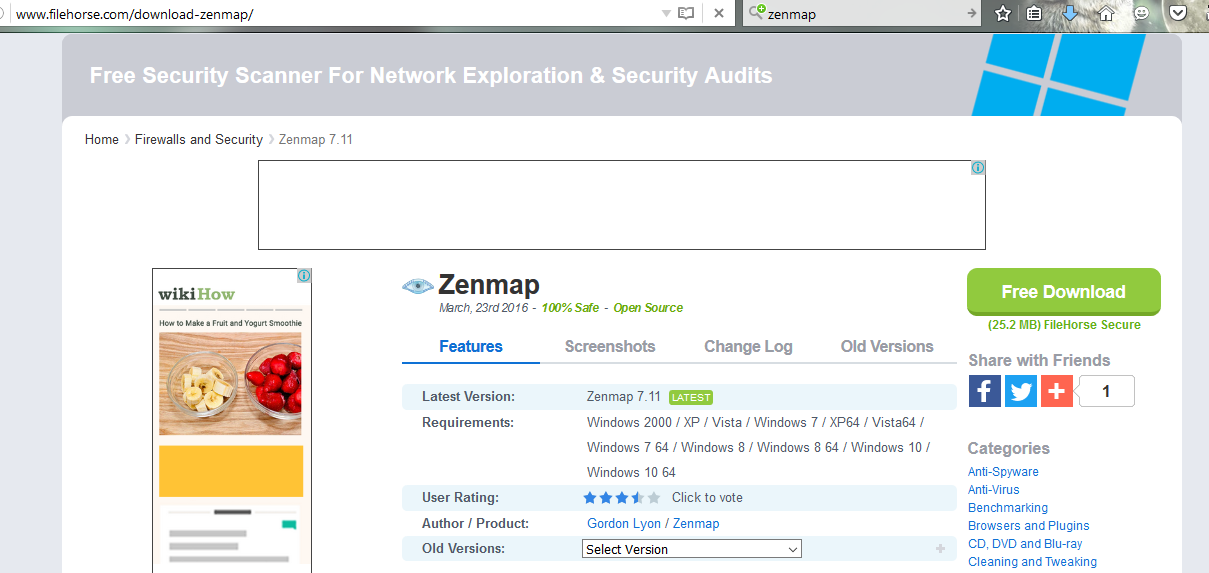This screenshot has height=573, width=1209.
Task: Show bookmarks list icon
Action: pyautogui.click(x=1035, y=13)
